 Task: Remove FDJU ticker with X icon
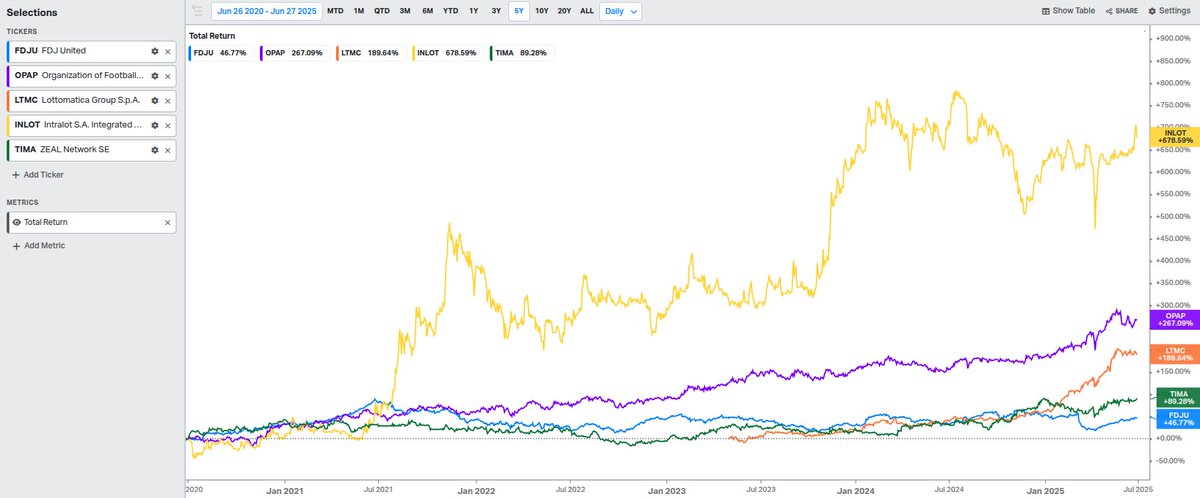coord(167,50)
